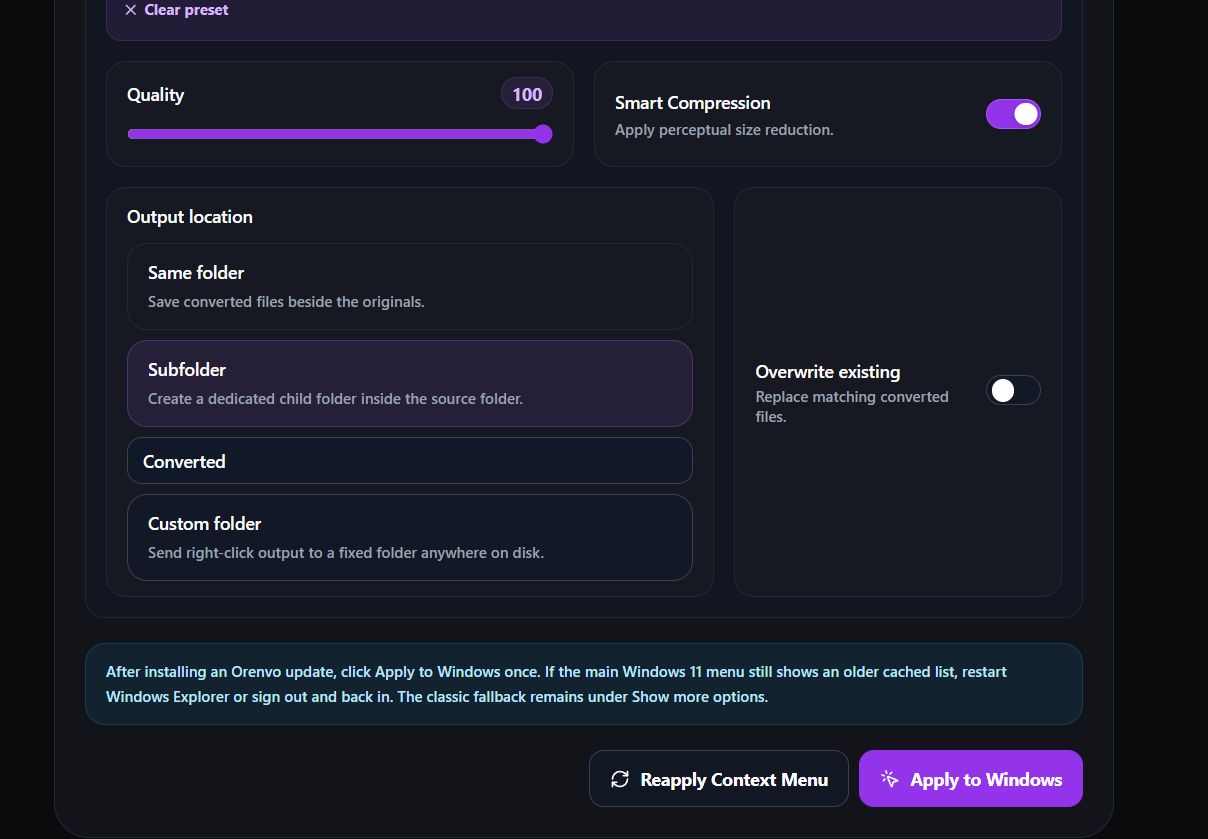Disable the Smart Compression toggle

(x=1013, y=114)
